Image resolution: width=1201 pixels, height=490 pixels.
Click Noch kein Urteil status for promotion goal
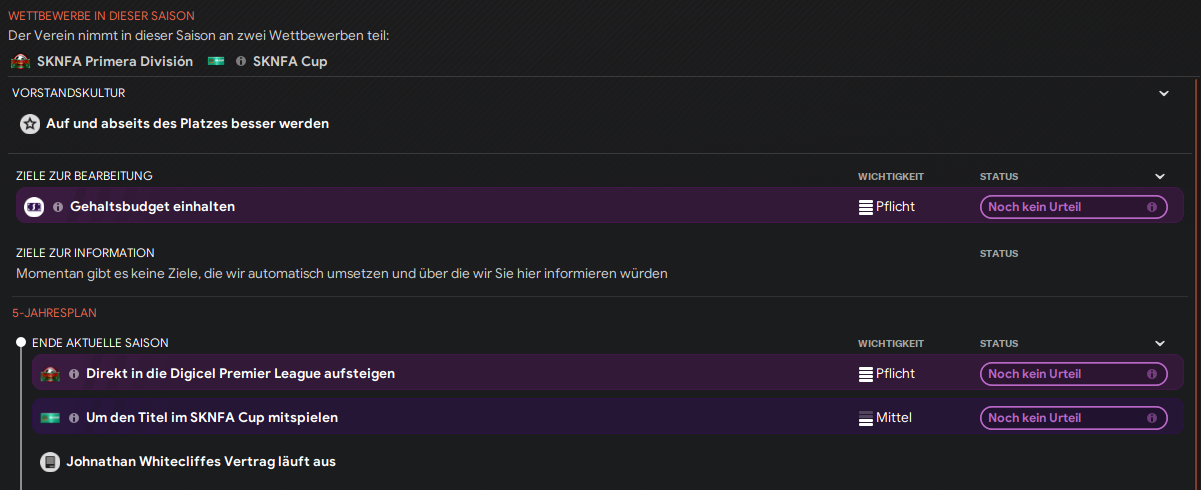point(1074,374)
